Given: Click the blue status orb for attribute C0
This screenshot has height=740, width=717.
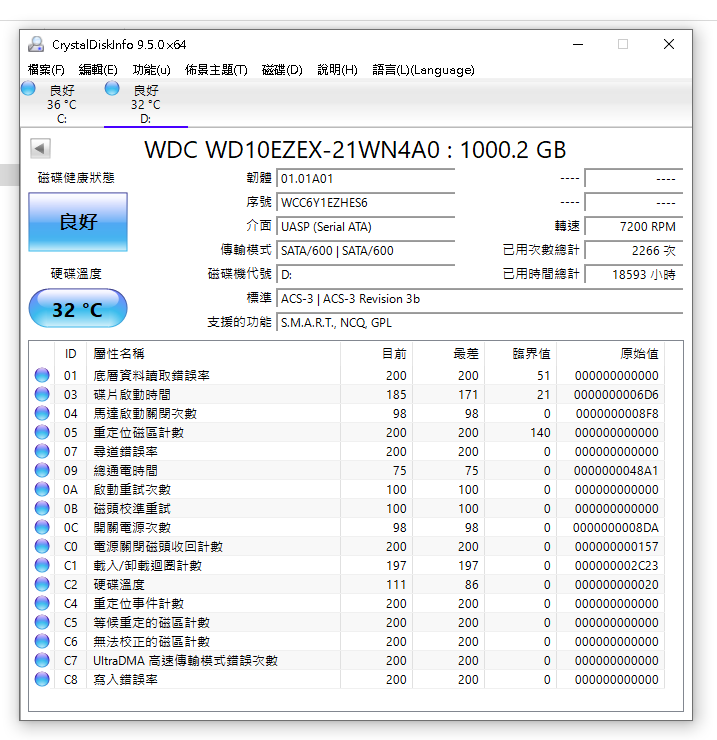Looking at the screenshot, I should (42, 547).
